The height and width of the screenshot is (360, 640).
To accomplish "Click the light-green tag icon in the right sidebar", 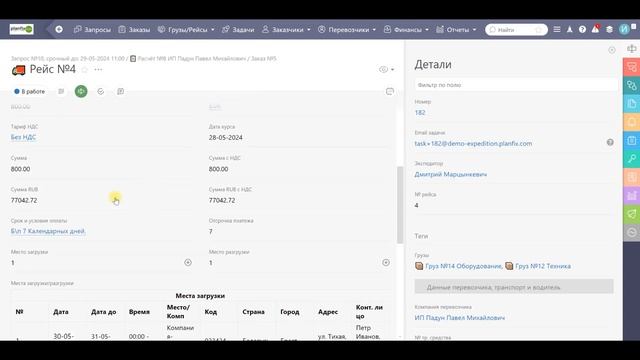I will (631, 214).
